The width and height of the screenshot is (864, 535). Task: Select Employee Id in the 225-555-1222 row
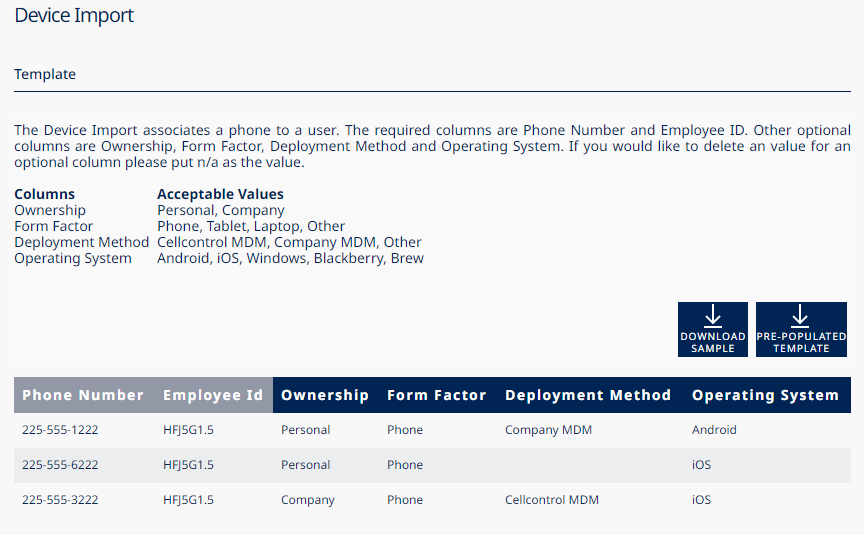[188, 430]
